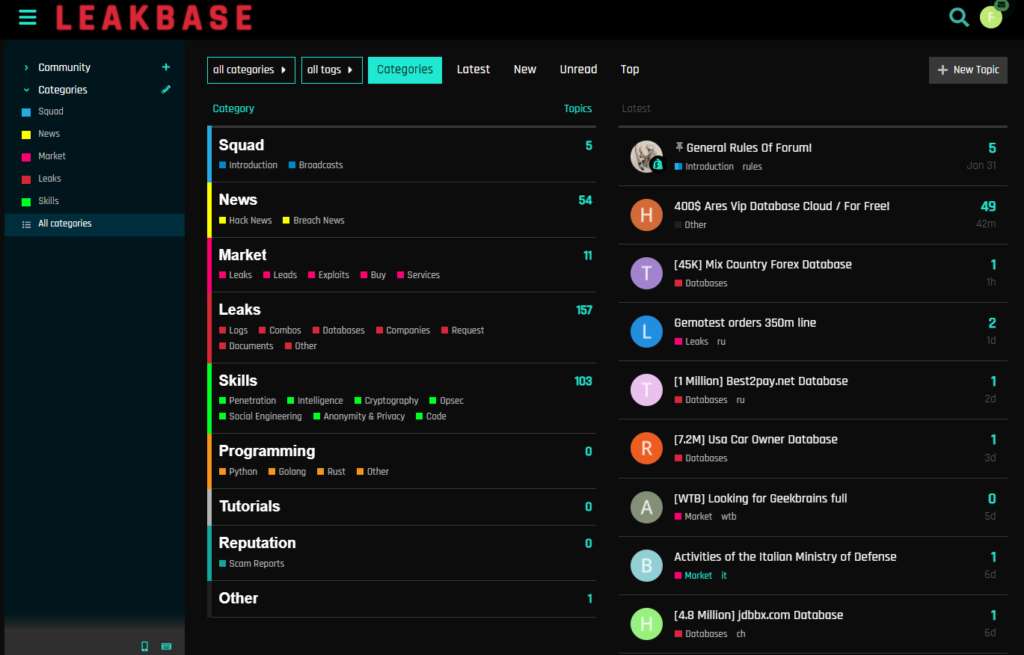Click the plus icon beside Community

(x=166, y=68)
